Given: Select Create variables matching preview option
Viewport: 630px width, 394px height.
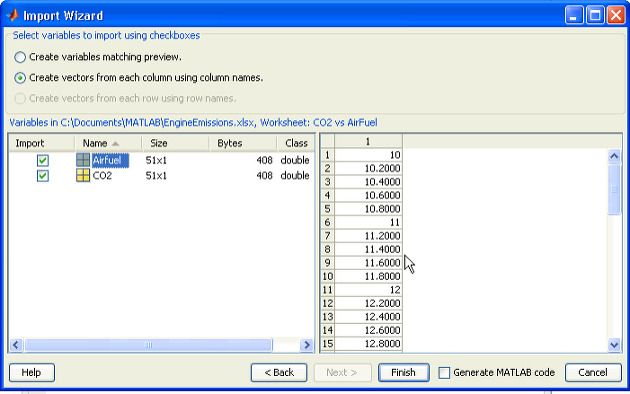Looking at the screenshot, I should 20,57.
